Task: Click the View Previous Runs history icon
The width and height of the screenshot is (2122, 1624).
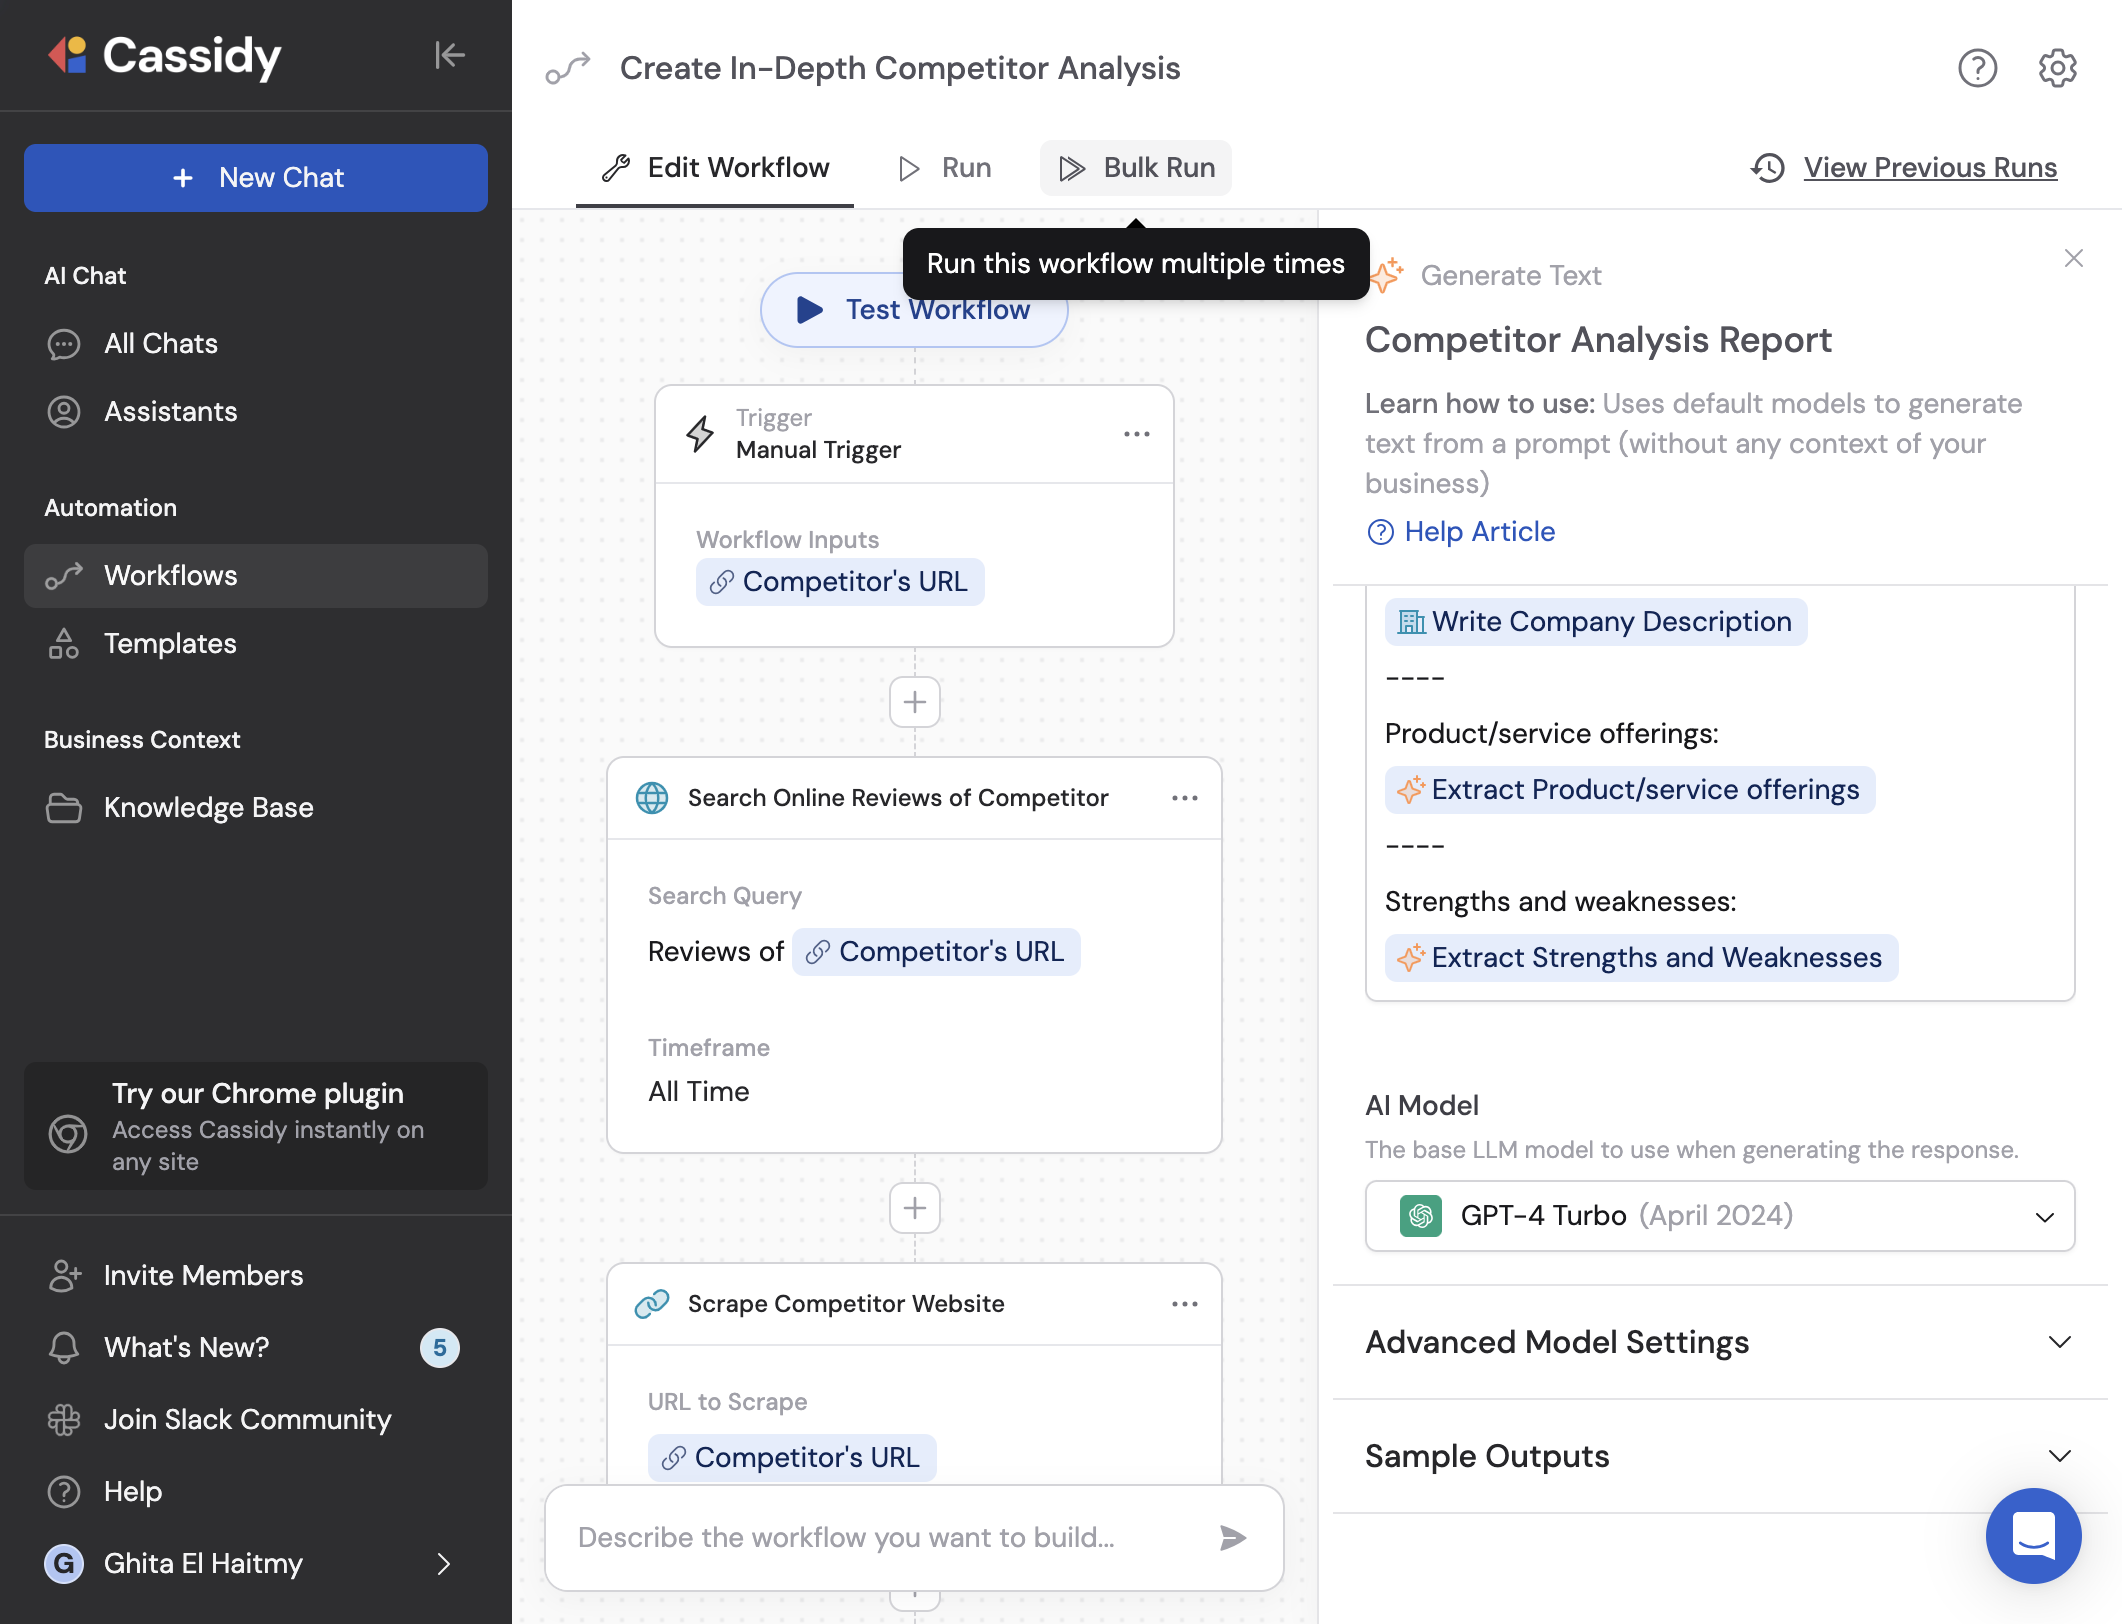Action: click(x=1768, y=168)
